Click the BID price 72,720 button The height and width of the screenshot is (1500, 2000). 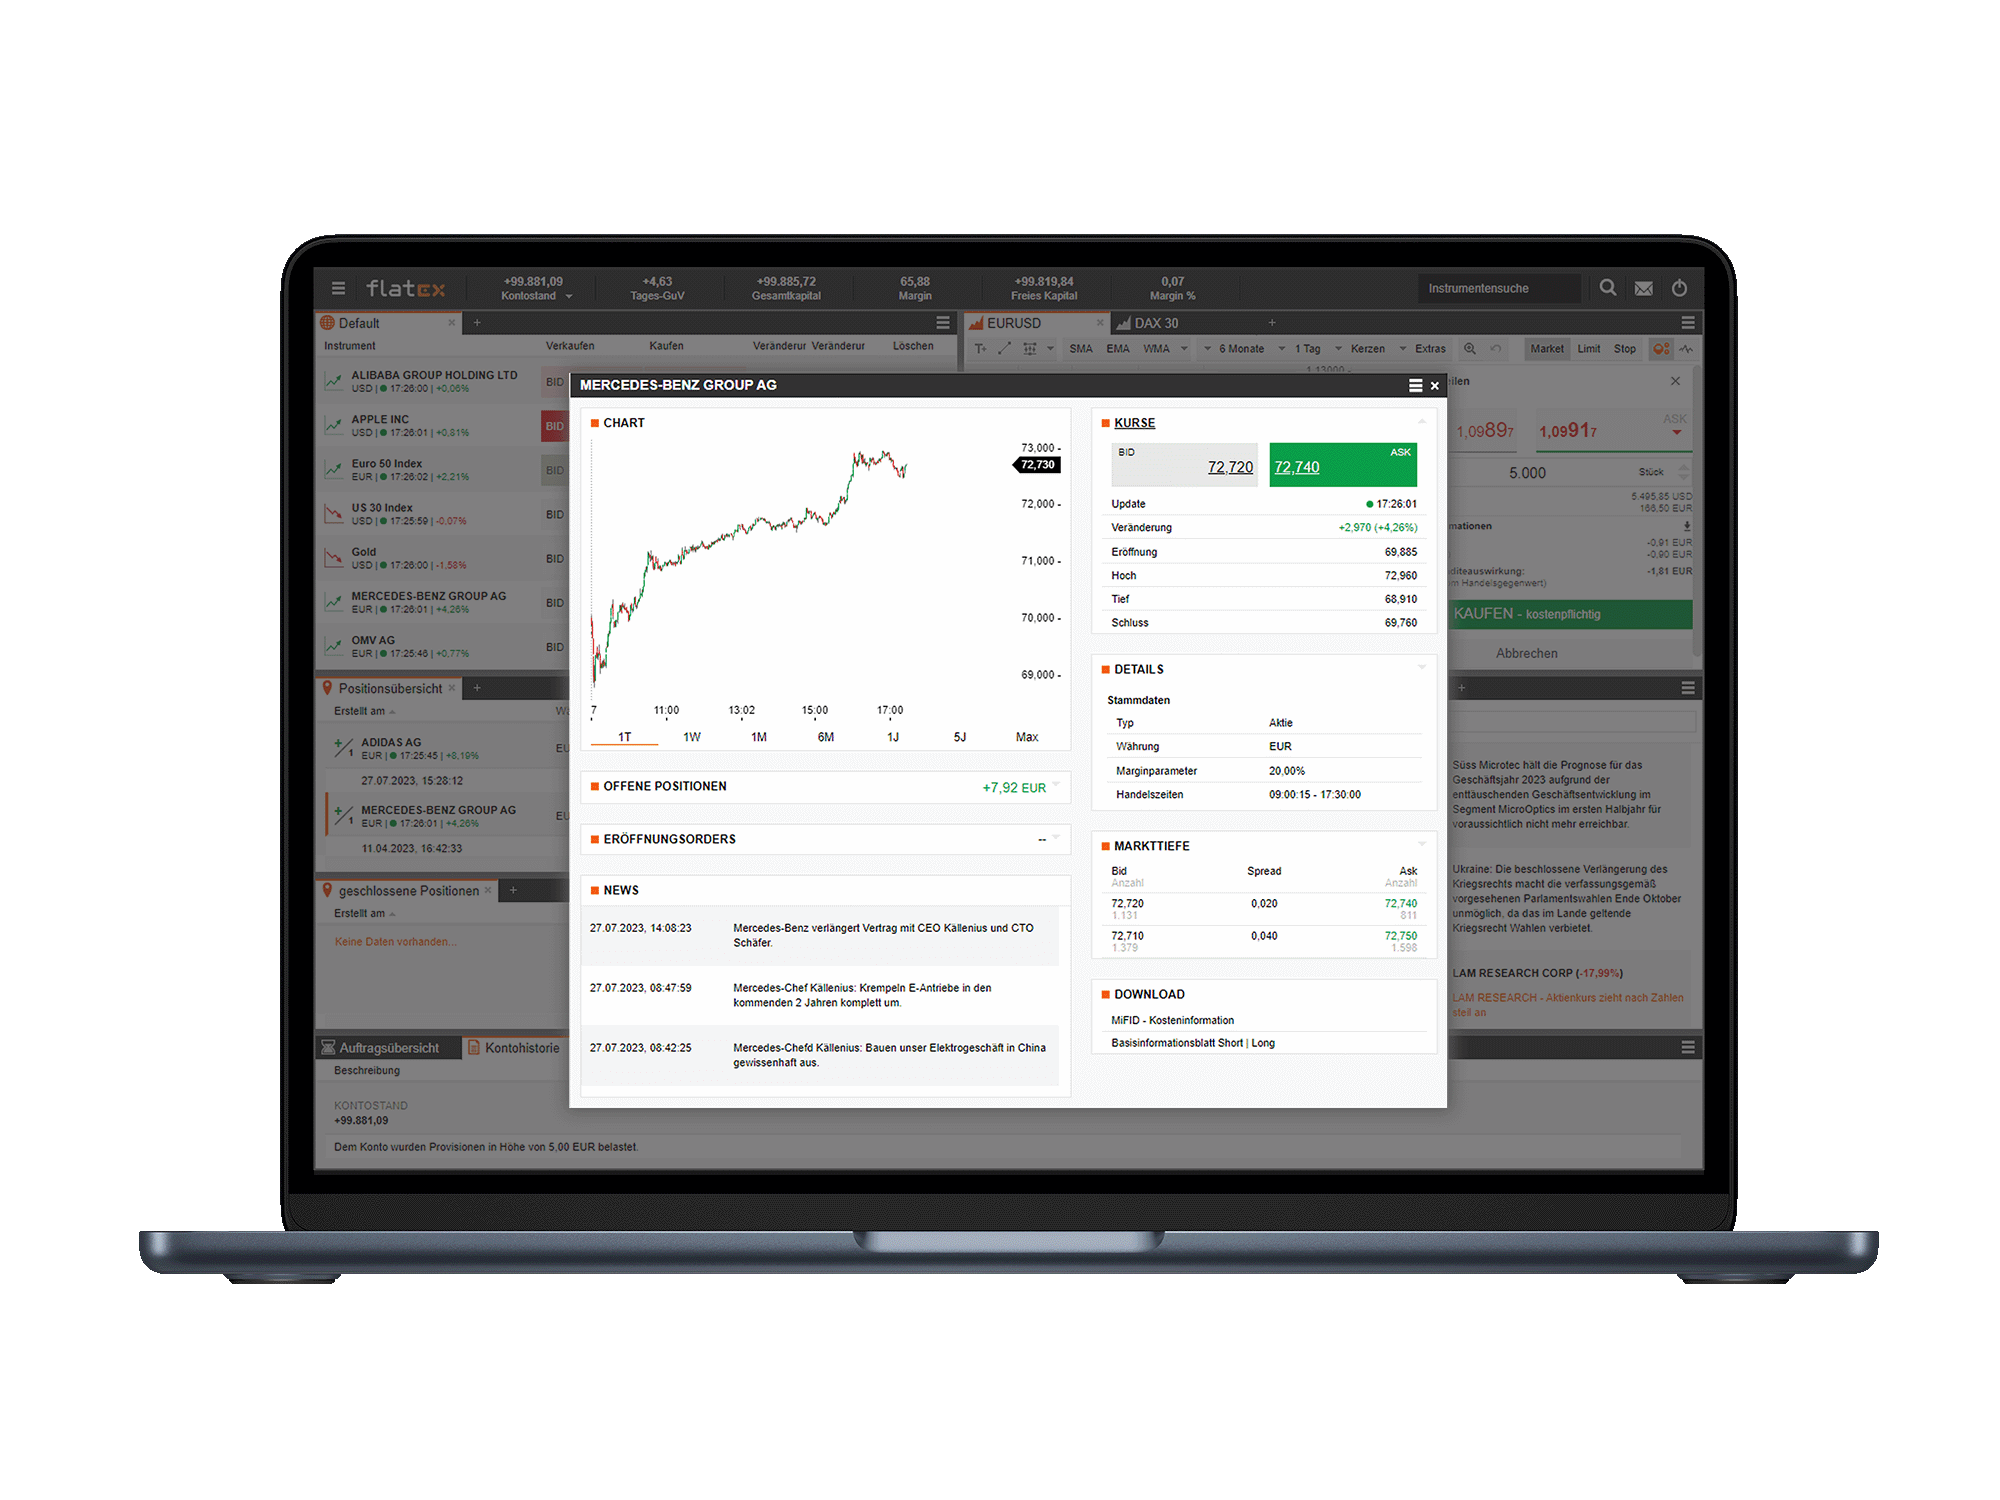click(1184, 465)
